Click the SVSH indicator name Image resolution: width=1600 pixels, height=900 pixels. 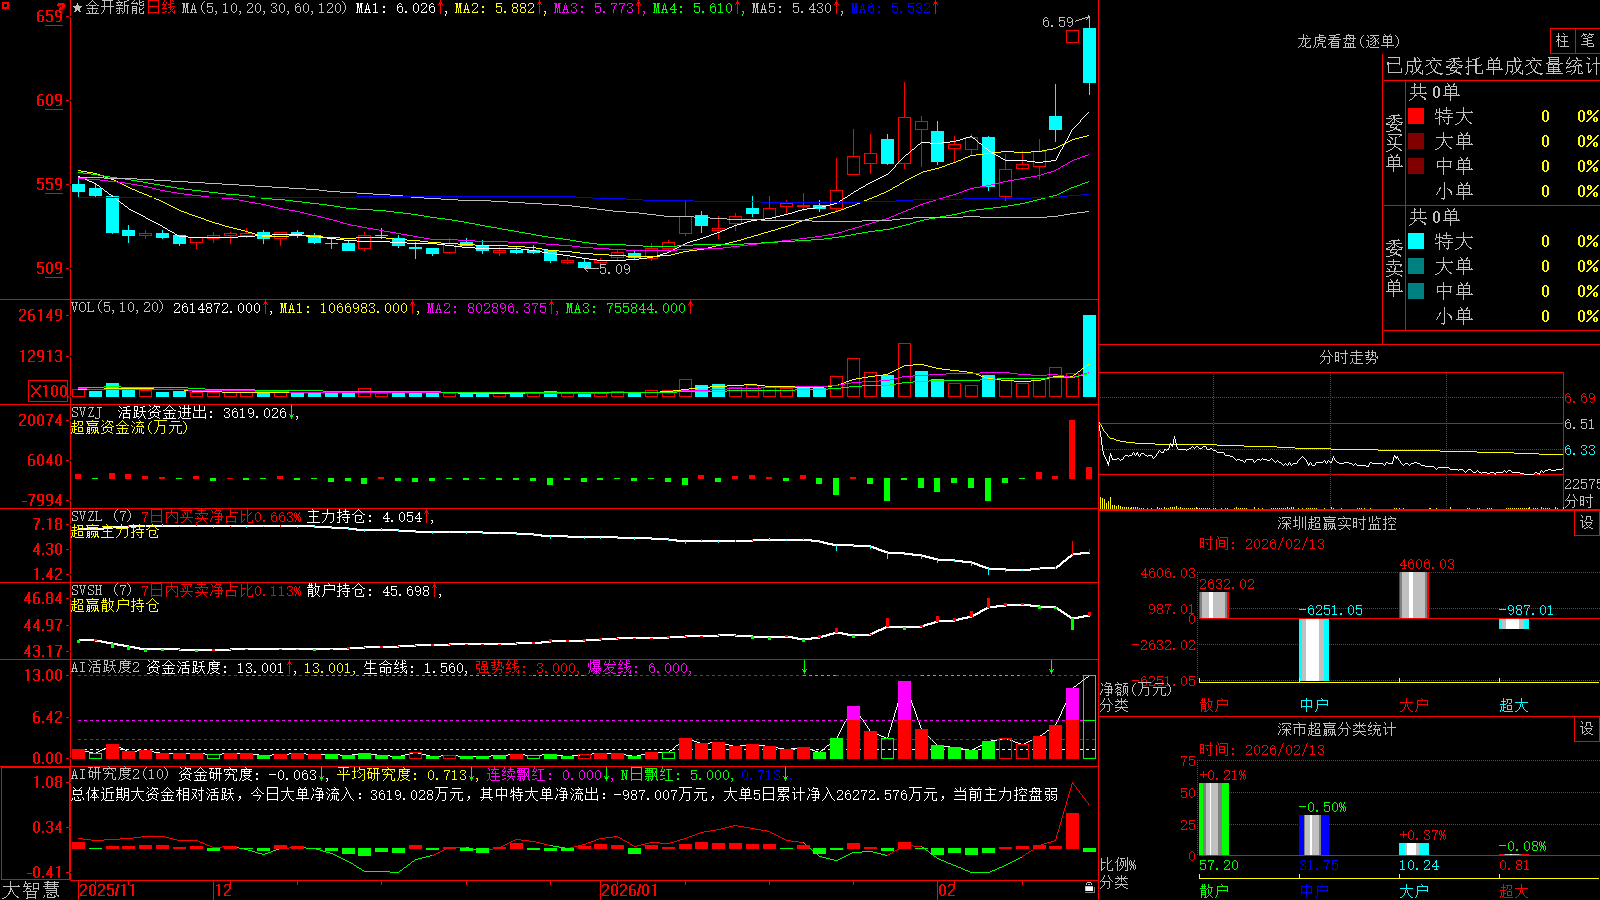pyautogui.click(x=86, y=591)
